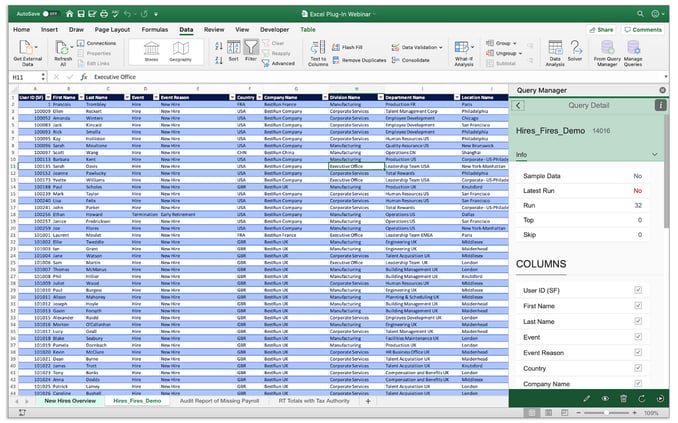Uncheck the User ID (SF) column checkbox
The height and width of the screenshot is (423, 678).
[x=638, y=290]
